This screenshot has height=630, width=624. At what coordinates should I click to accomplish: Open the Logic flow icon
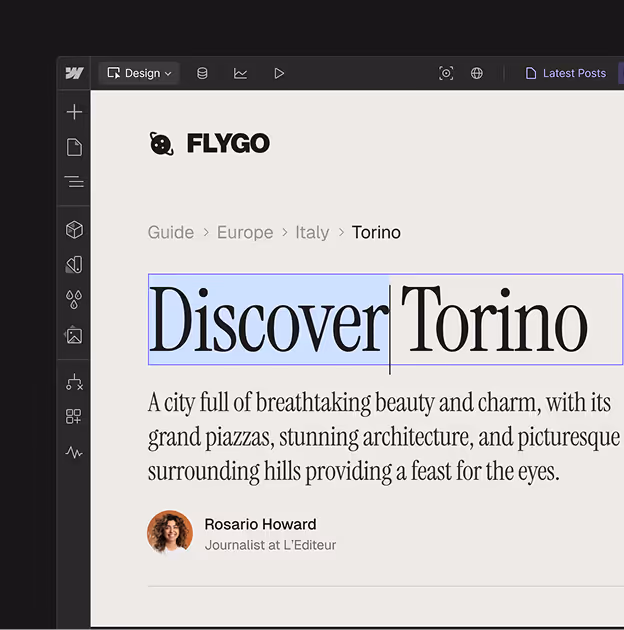click(x=74, y=382)
